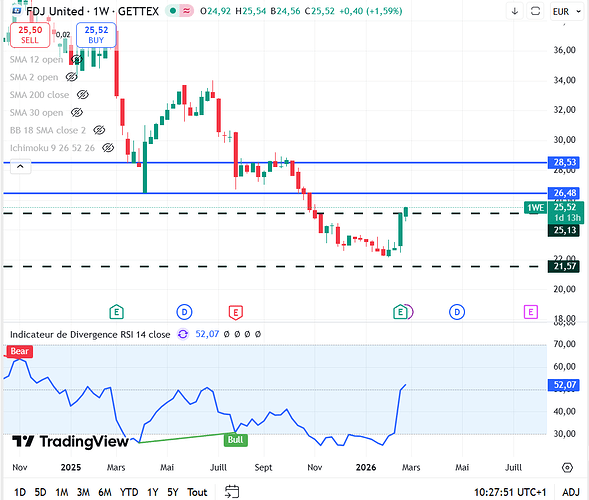589x500 pixels.
Task: Click the Indicateur de Divergence RSI title
Action: [90, 334]
